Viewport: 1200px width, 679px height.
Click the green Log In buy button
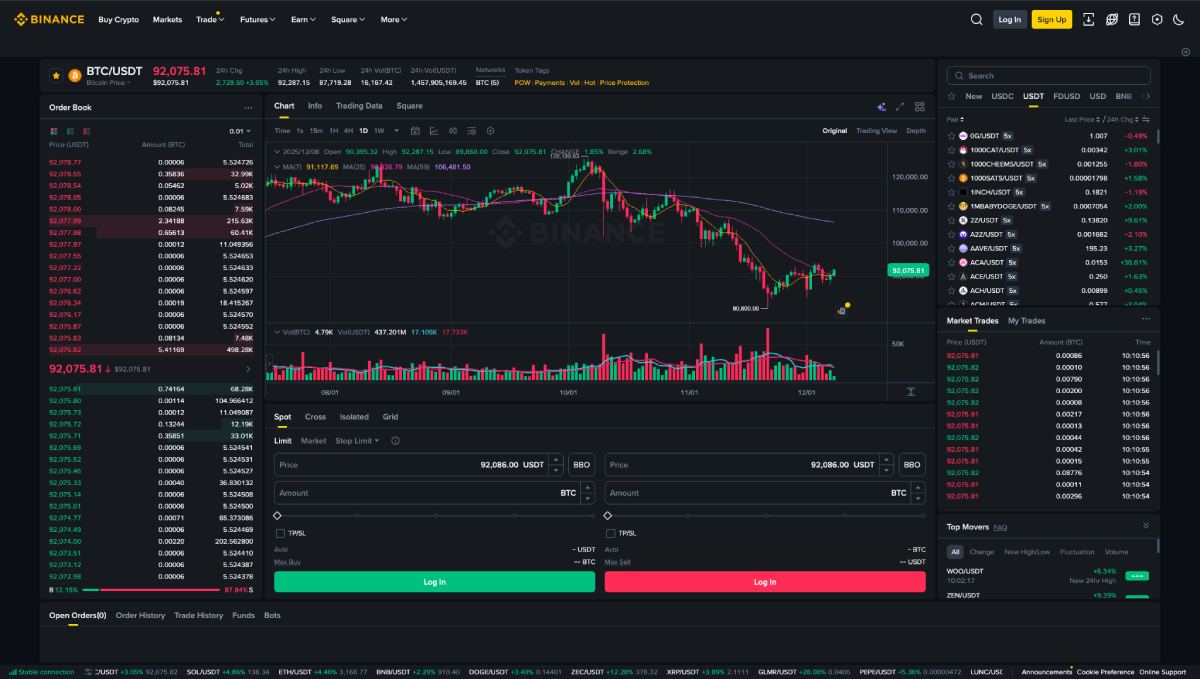click(434, 582)
